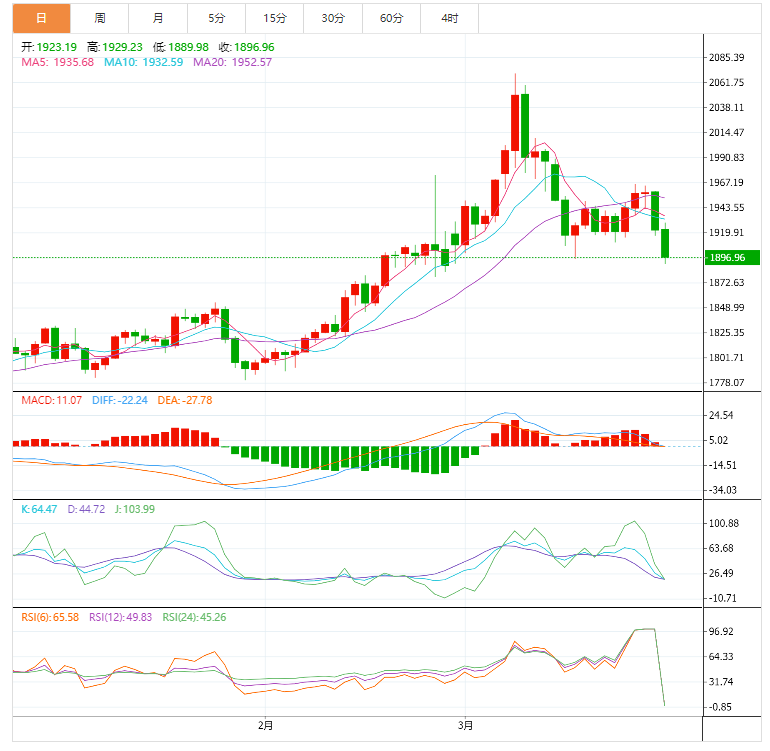The height and width of the screenshot is (751, 770).
Task: Click the MACD: 11.07 indicator label
Action: pos(52,400)
